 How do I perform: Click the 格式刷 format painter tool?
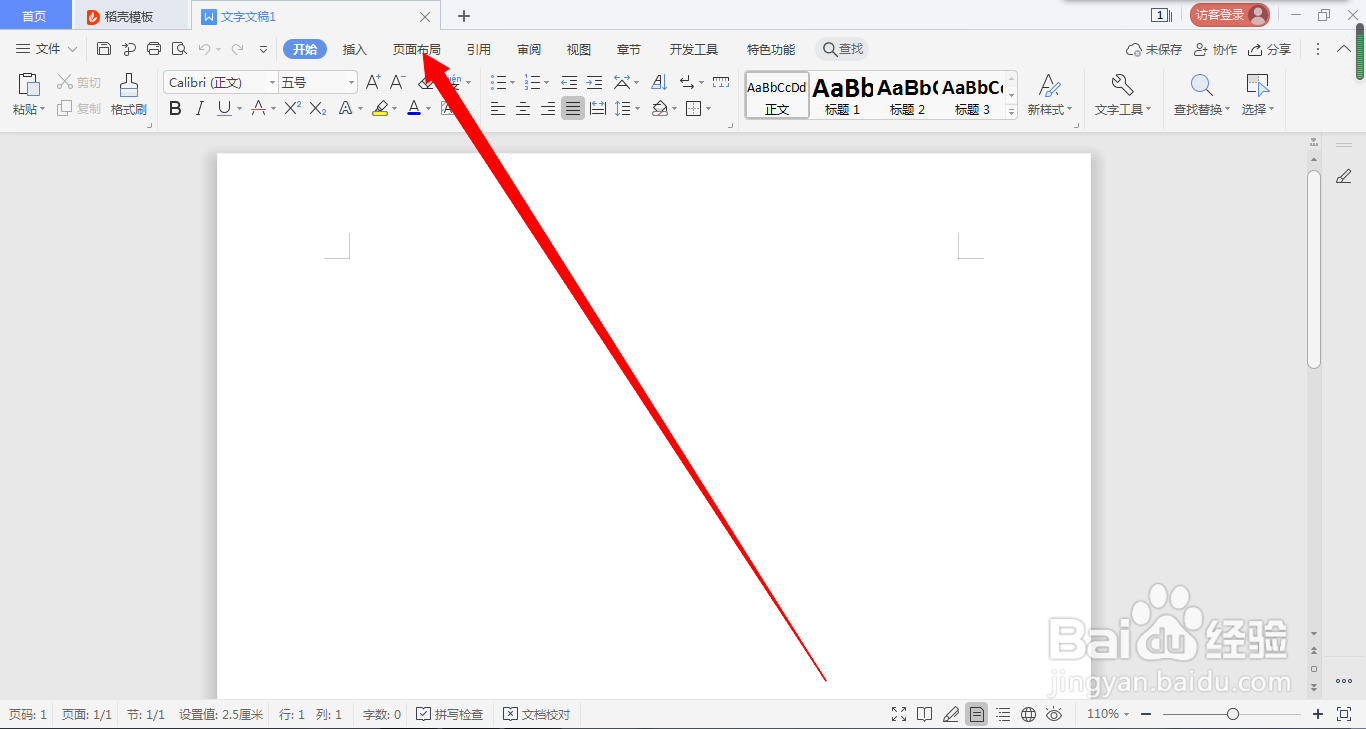pyautogui.click(x=129, y=95)
